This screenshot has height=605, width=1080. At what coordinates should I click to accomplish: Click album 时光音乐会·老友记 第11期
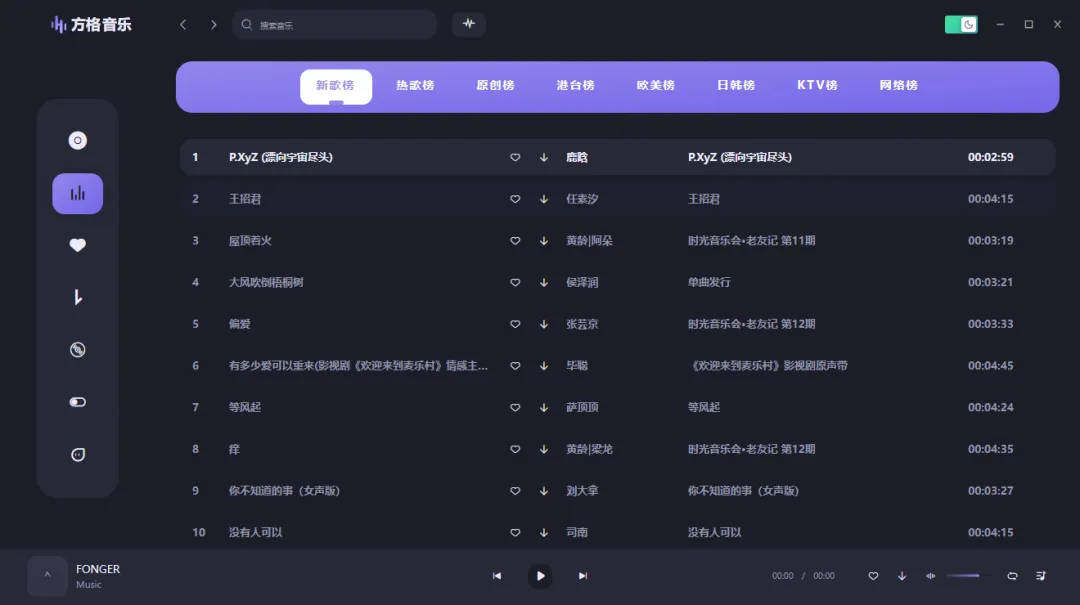pyautogui.click(x=751, y=240)
